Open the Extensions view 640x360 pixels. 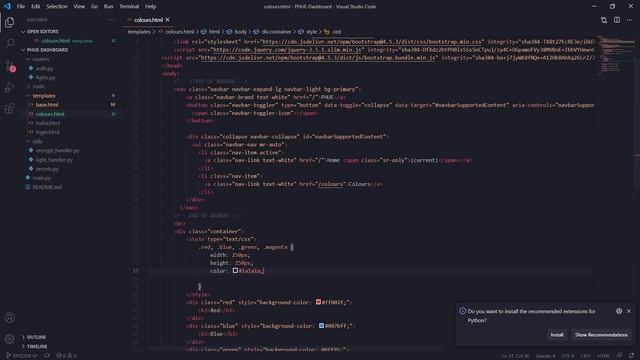tap(9, 109)
